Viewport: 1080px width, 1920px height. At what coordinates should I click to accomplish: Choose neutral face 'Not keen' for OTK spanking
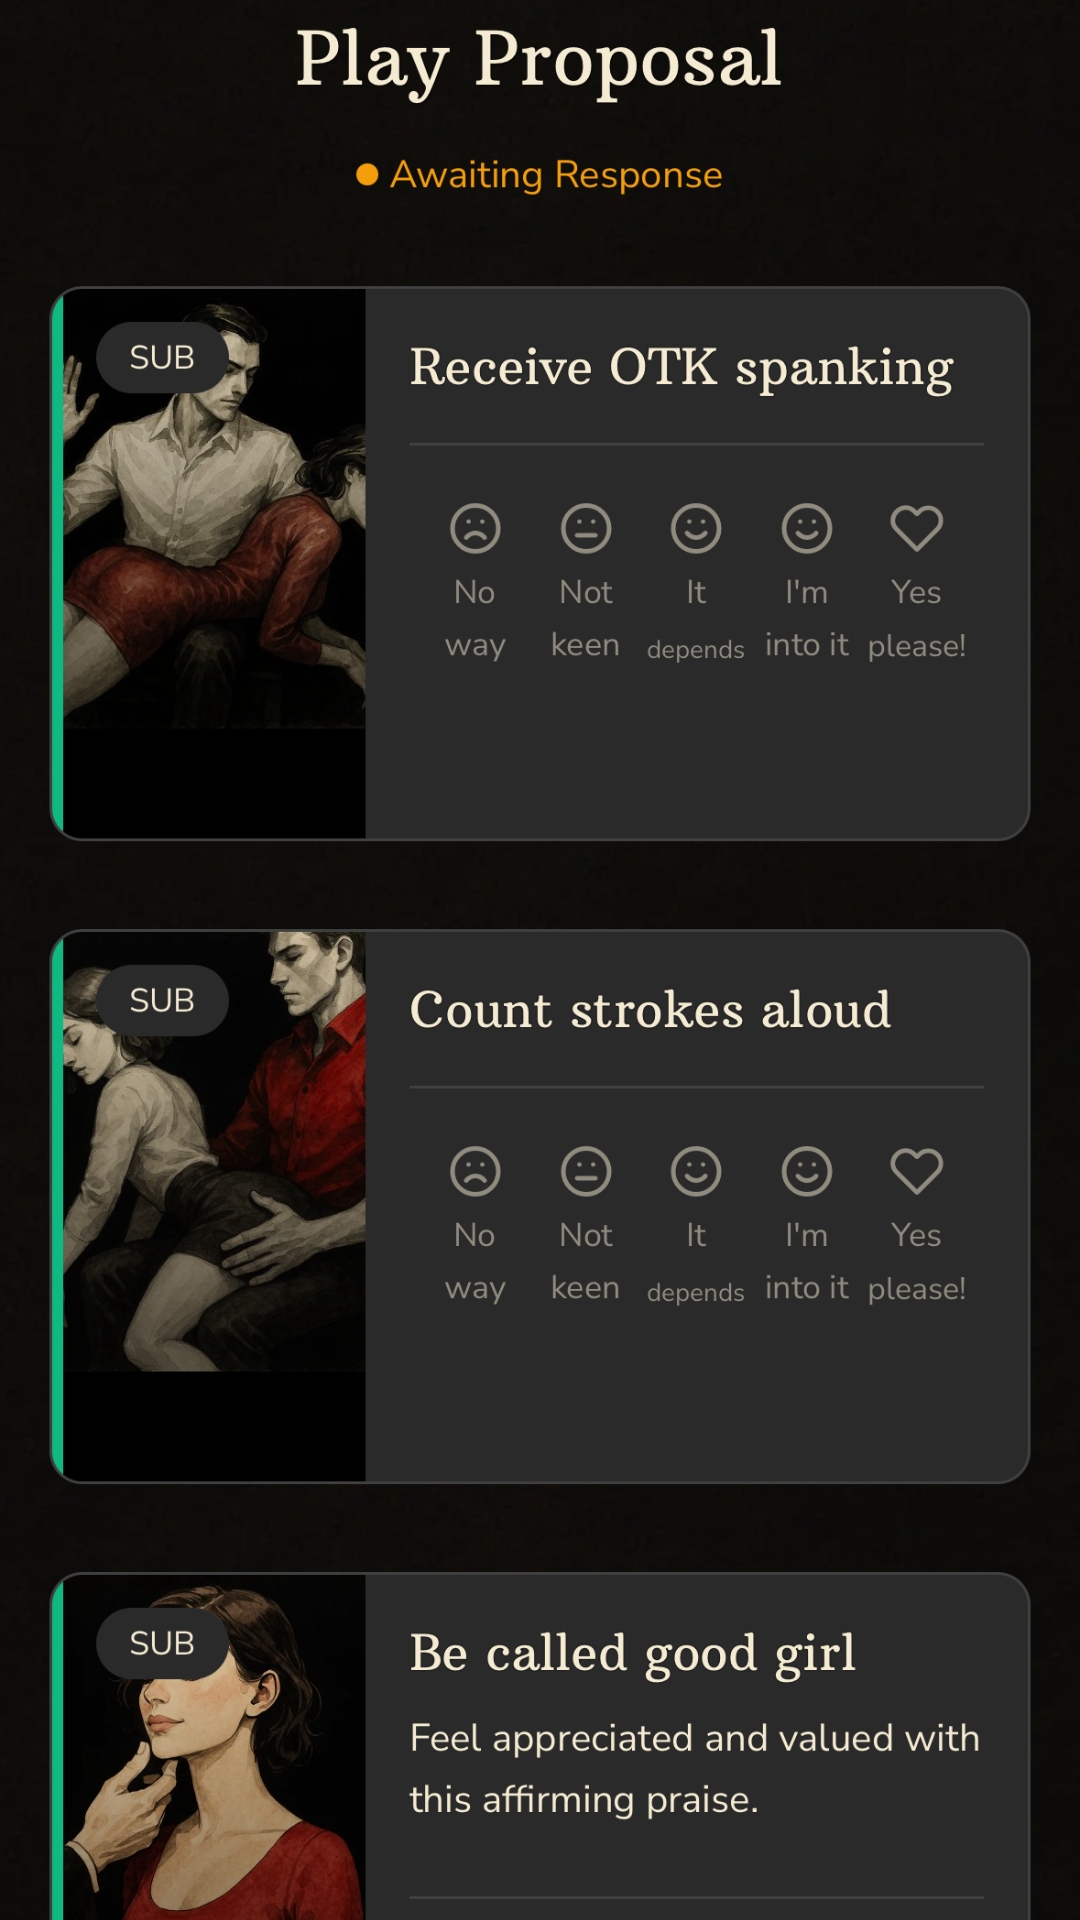(586, 528)
